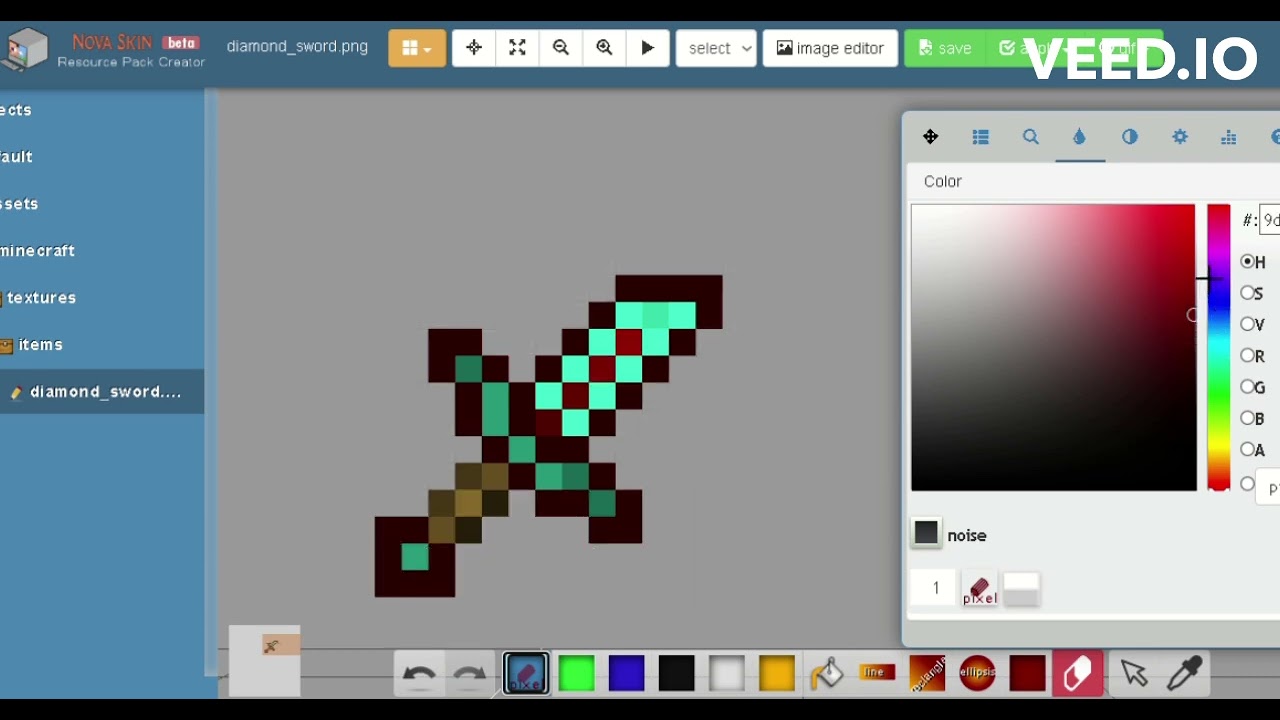Pick the black color swatch

tap(676, 673)
